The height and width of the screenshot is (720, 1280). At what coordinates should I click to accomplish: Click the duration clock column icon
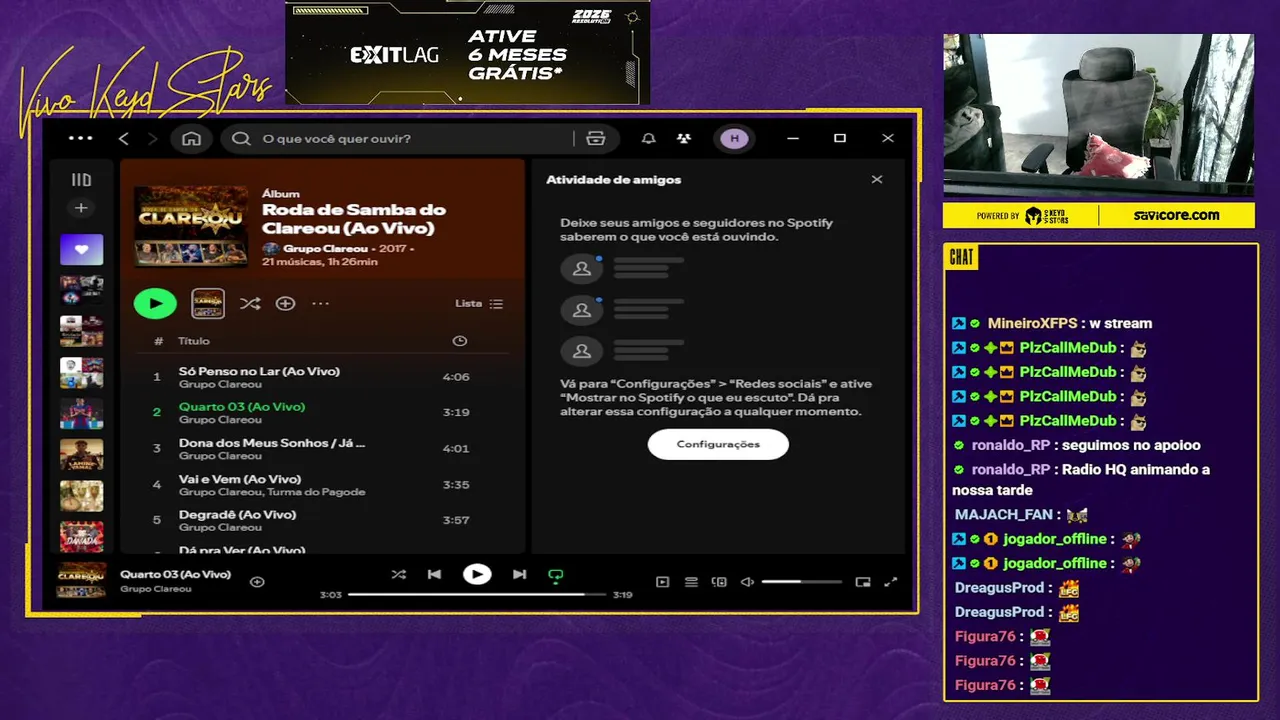(x=460, y=341)
